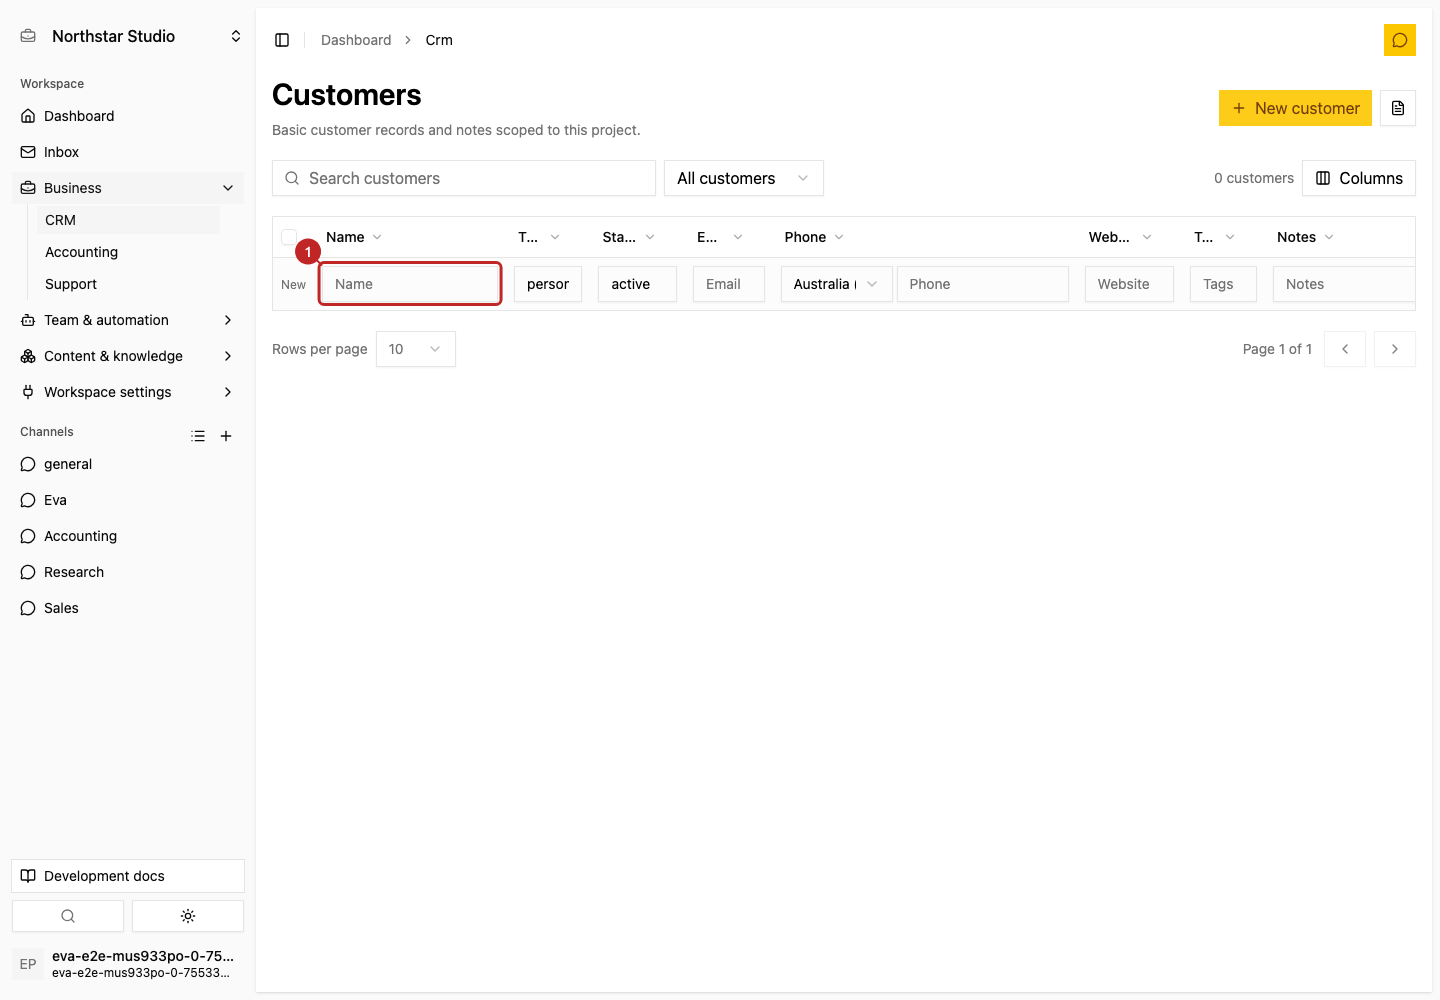The height and width of the screenshot is (1000, 1440).
Task: Toggle light theme with the sun icon
Action: point(188,916)
